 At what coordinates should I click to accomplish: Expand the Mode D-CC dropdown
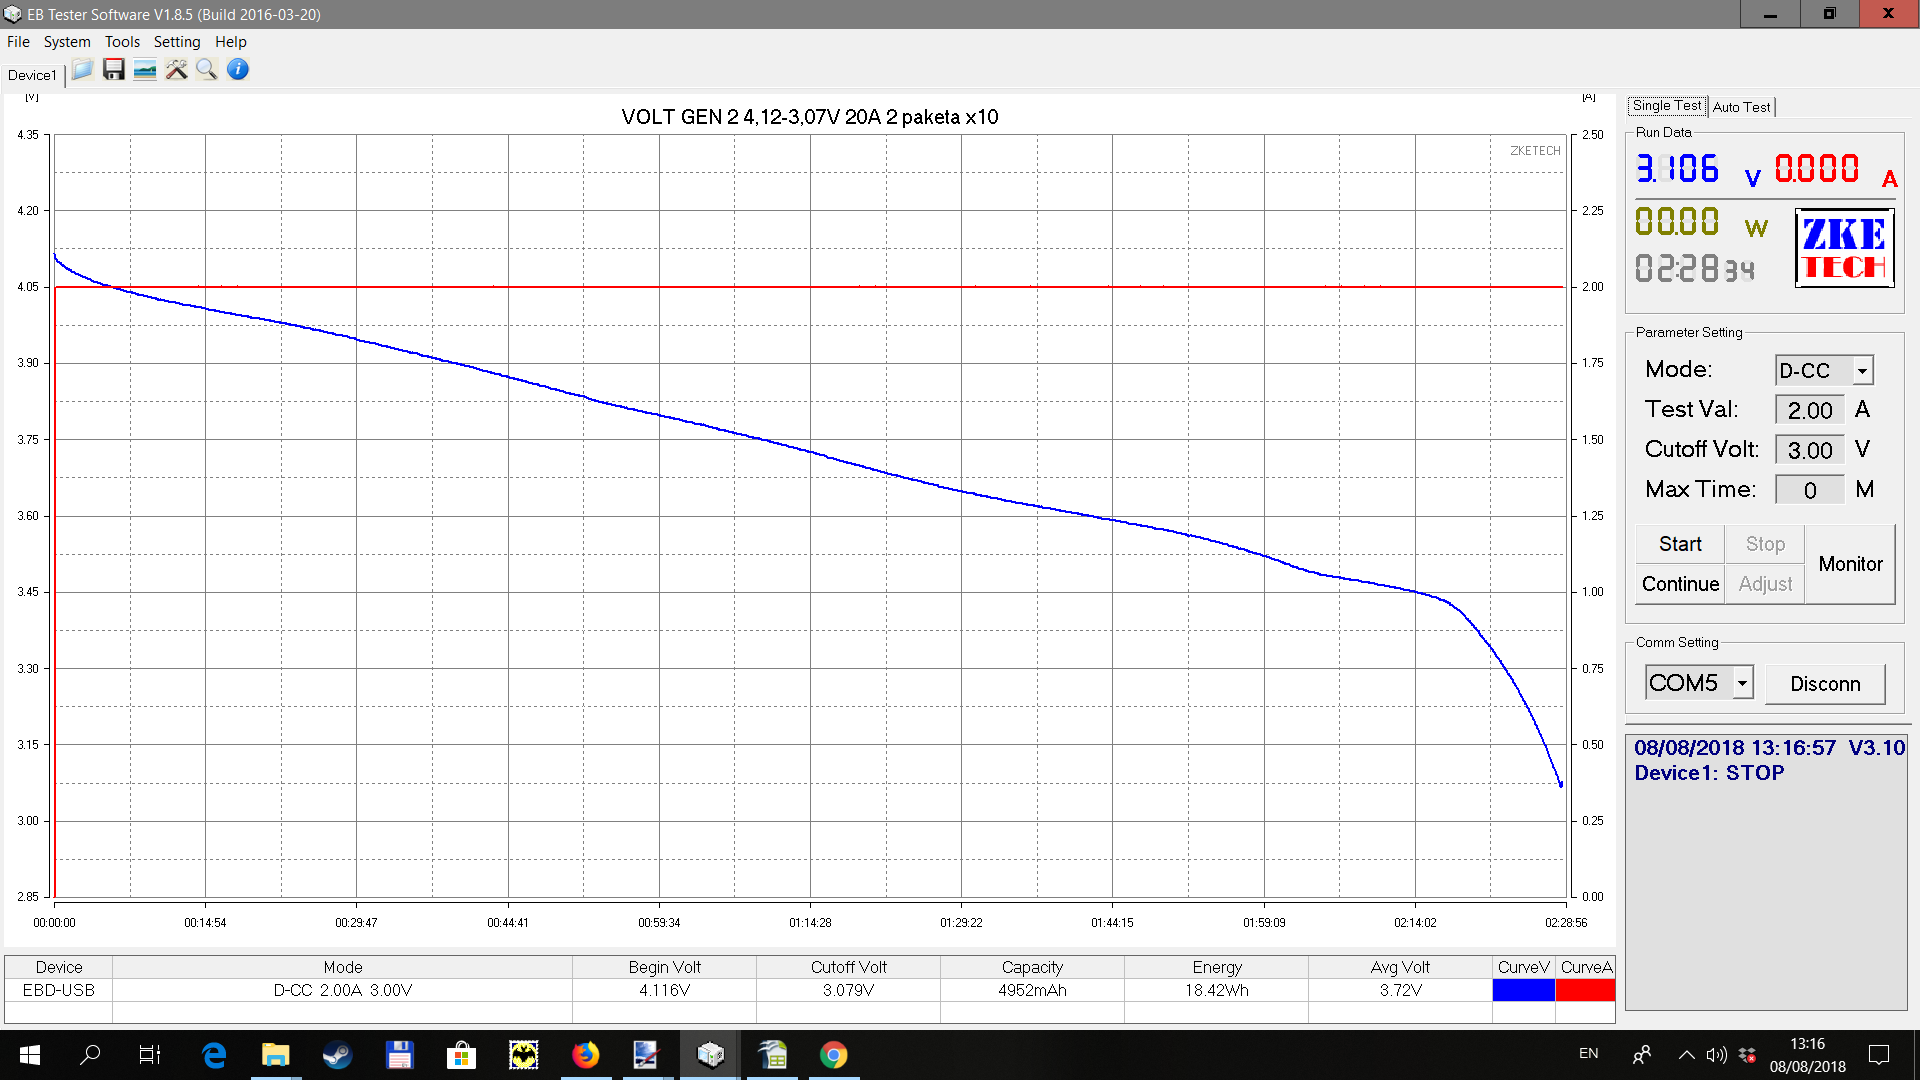(x=1862, y=370)
